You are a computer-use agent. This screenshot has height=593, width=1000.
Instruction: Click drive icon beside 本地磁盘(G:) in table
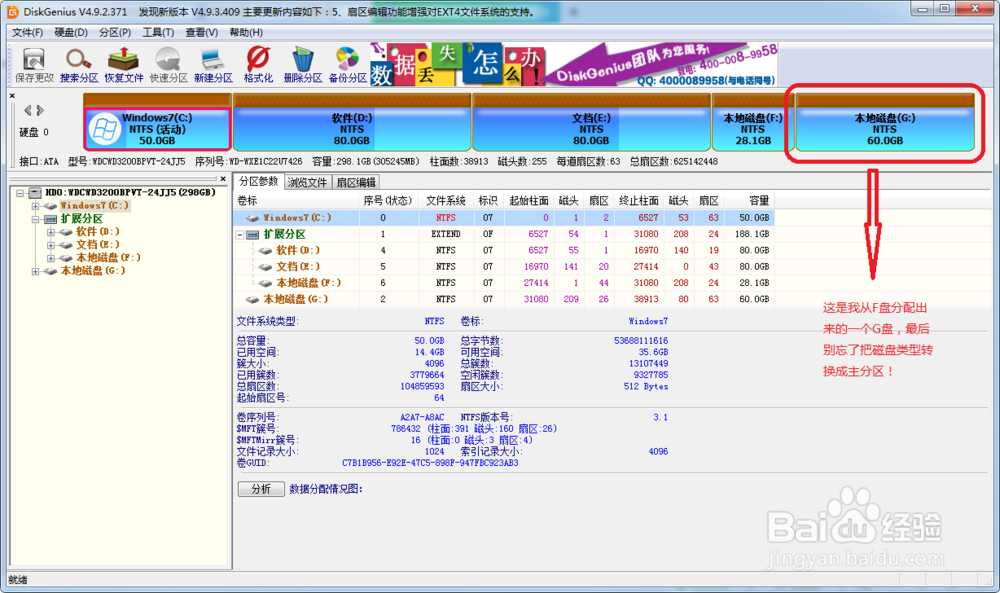[253, 300]
